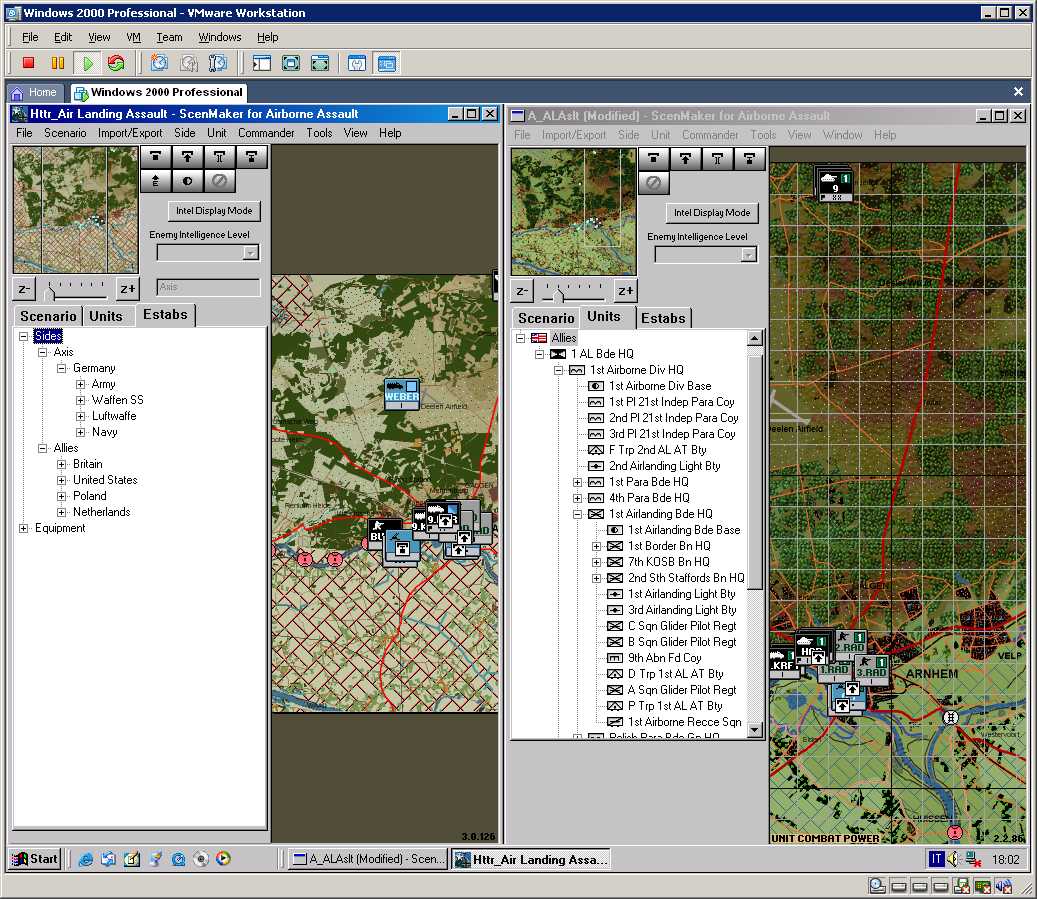This screenshot has width=1037, height=899.
Task: Toggle VMware full screen mode icon
Action: pyautogui.click(x=291, y=63)
